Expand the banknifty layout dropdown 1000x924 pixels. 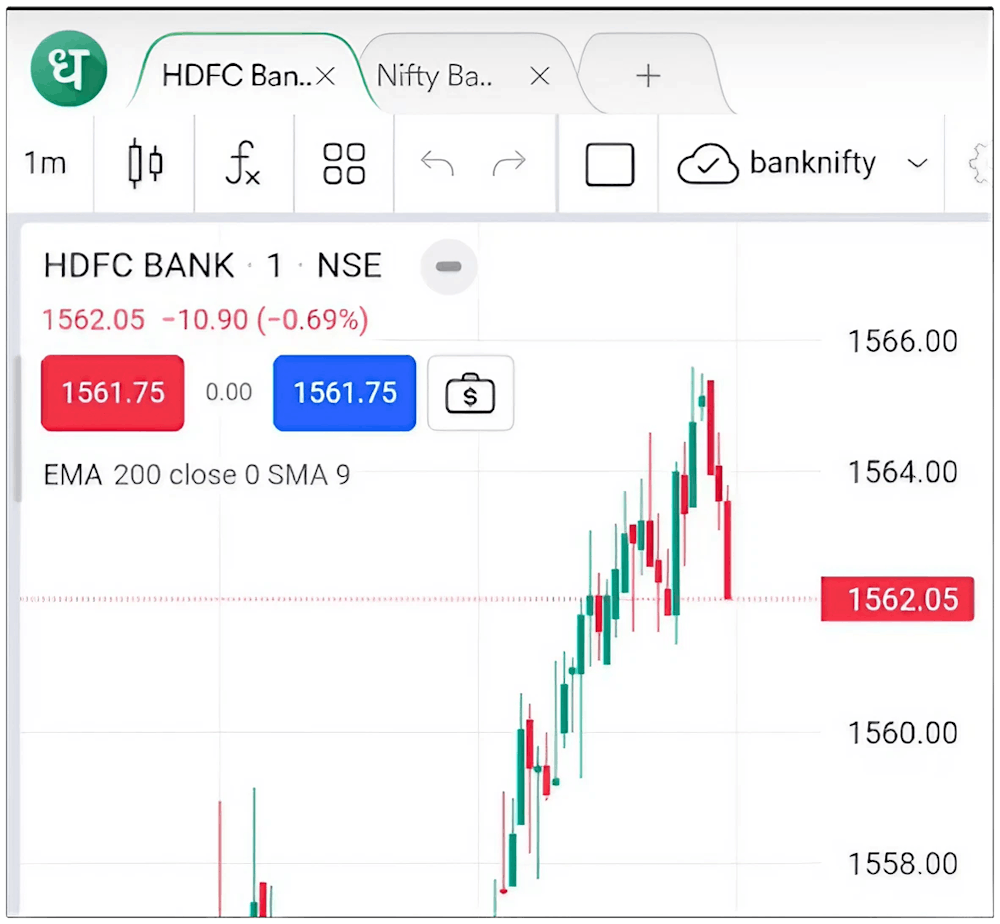coord(918,163)
